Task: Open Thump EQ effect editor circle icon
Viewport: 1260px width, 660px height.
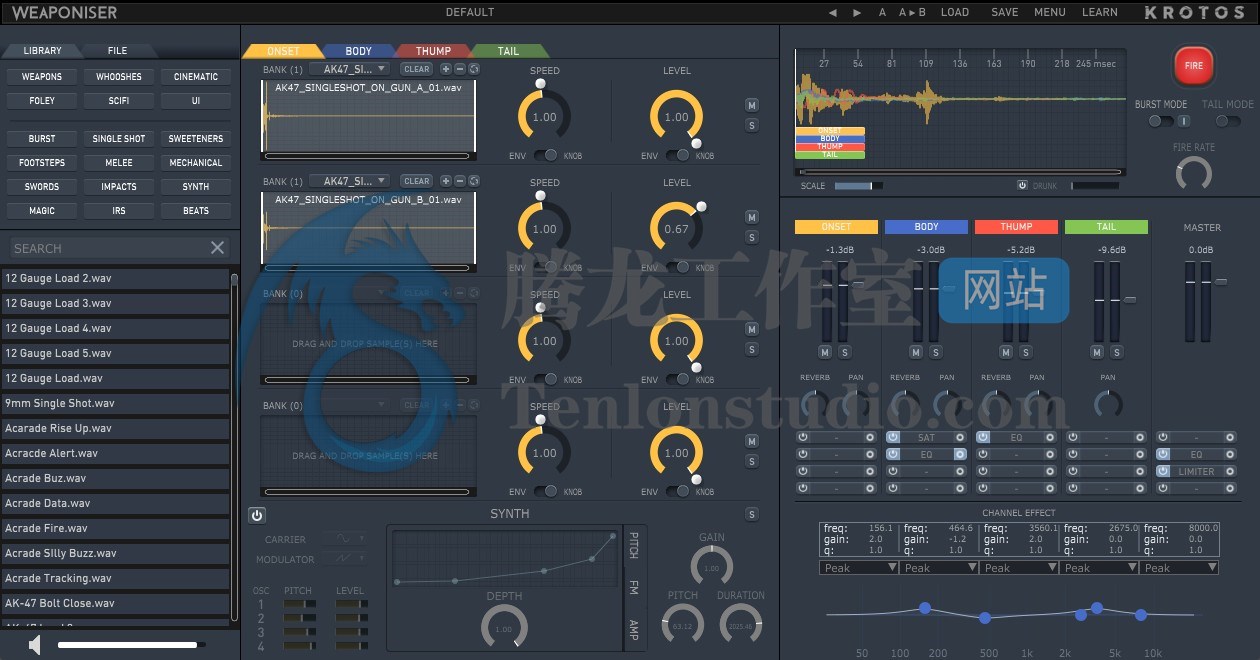Action: (x=1050, y=437)
